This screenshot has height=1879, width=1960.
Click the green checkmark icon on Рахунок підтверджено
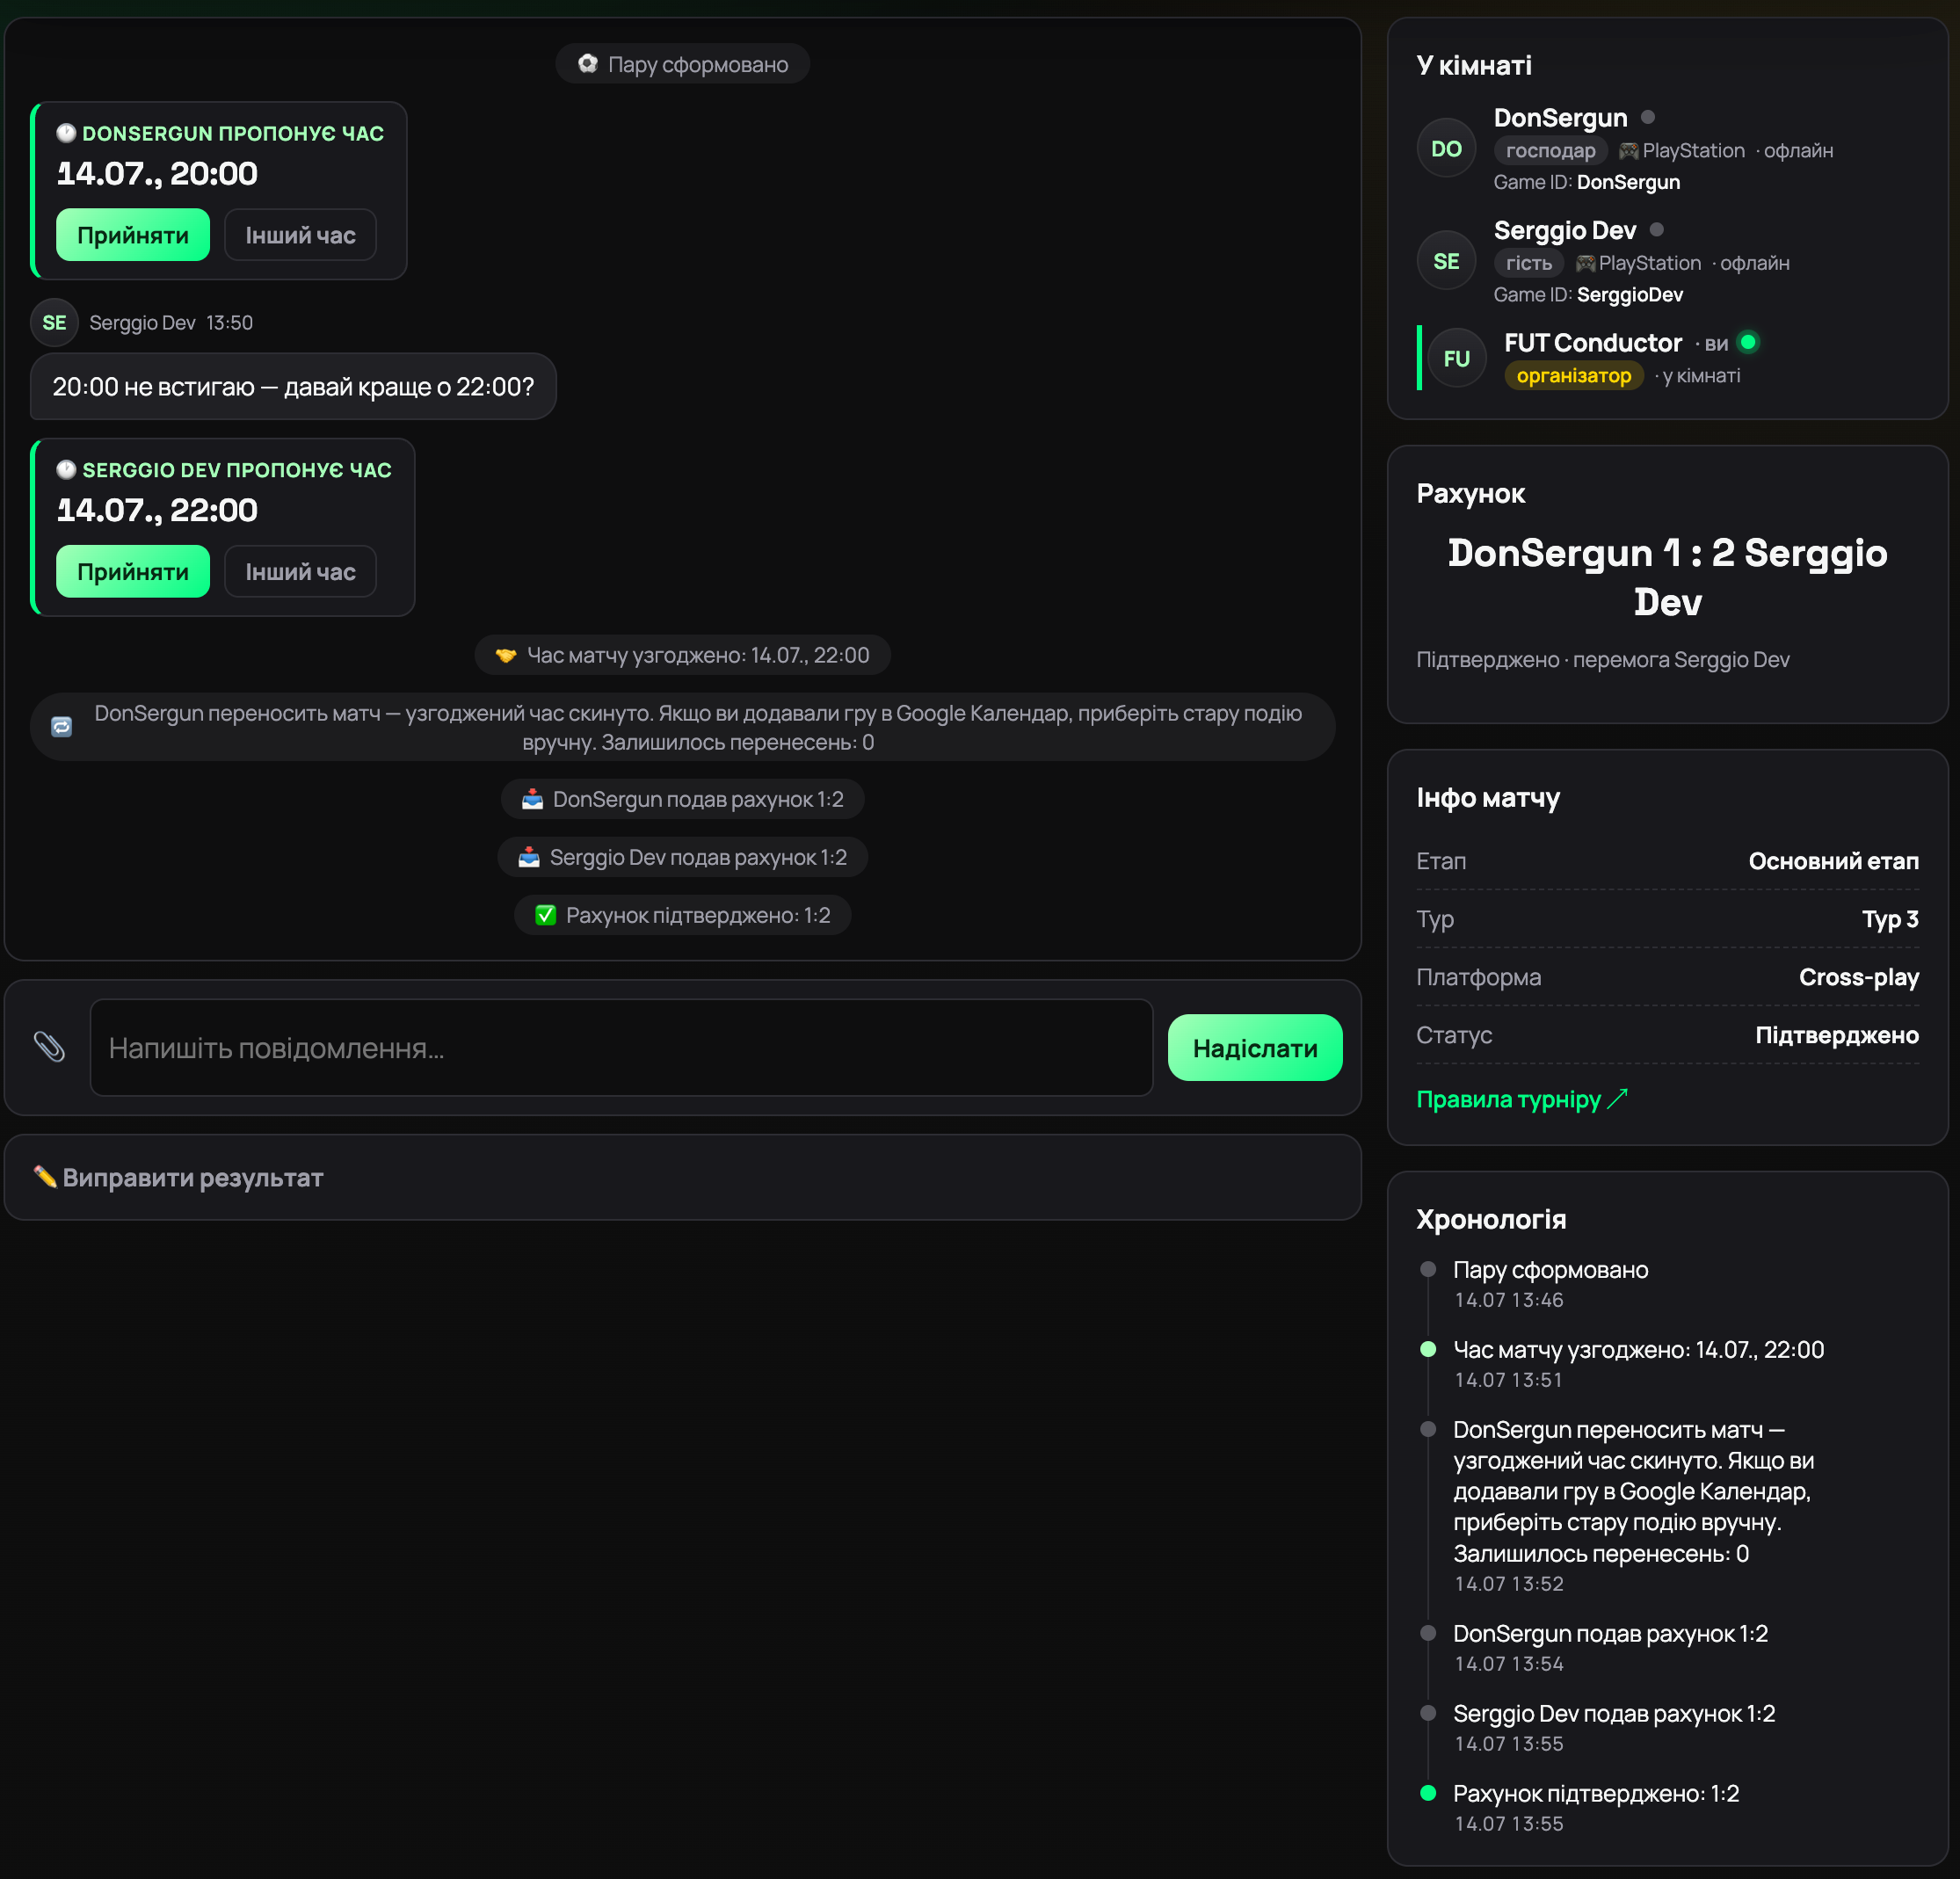[545, 915]
